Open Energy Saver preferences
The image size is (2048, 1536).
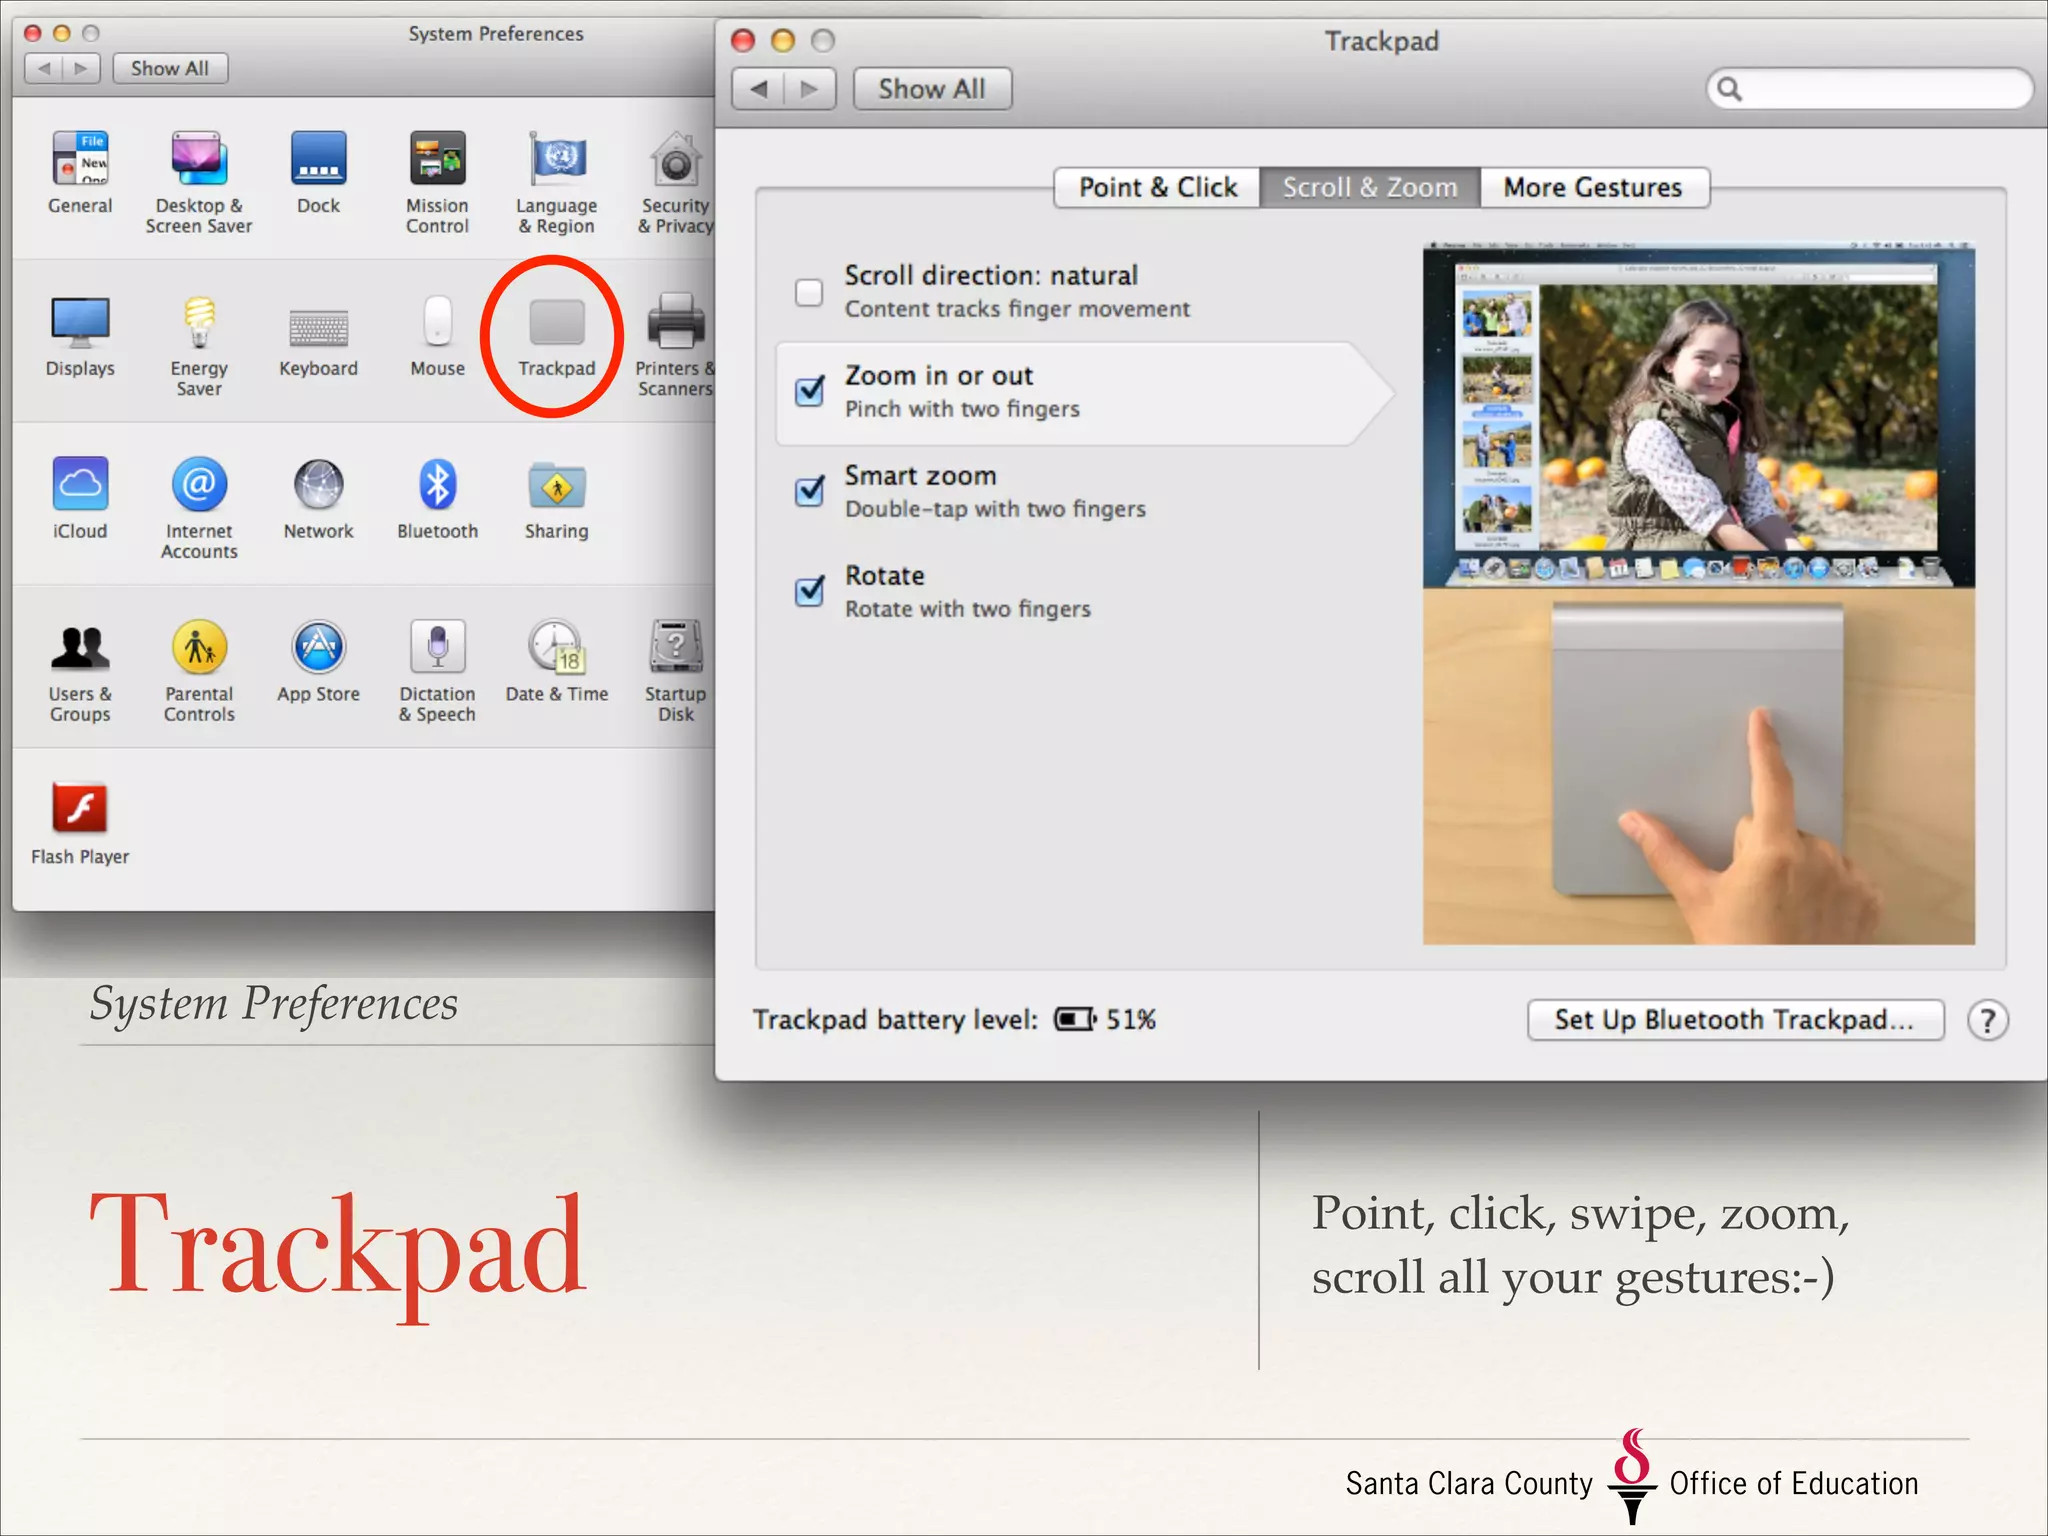(x=199, y=322)
